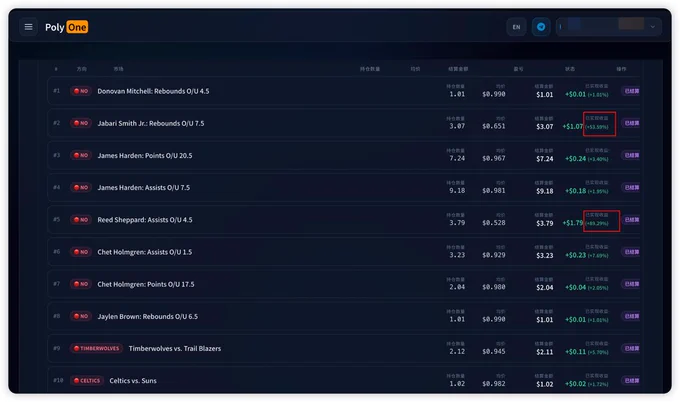The height and width of the screenshot is (402, 680).
Task: Select Reed Sheppard: Assists O/U 4.5
Action: (x=144, y=220)
